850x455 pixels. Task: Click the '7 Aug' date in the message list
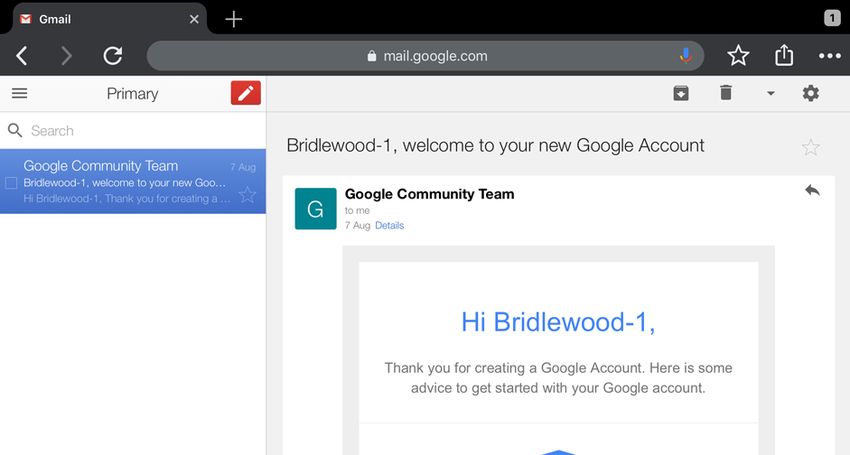[243, 167]
